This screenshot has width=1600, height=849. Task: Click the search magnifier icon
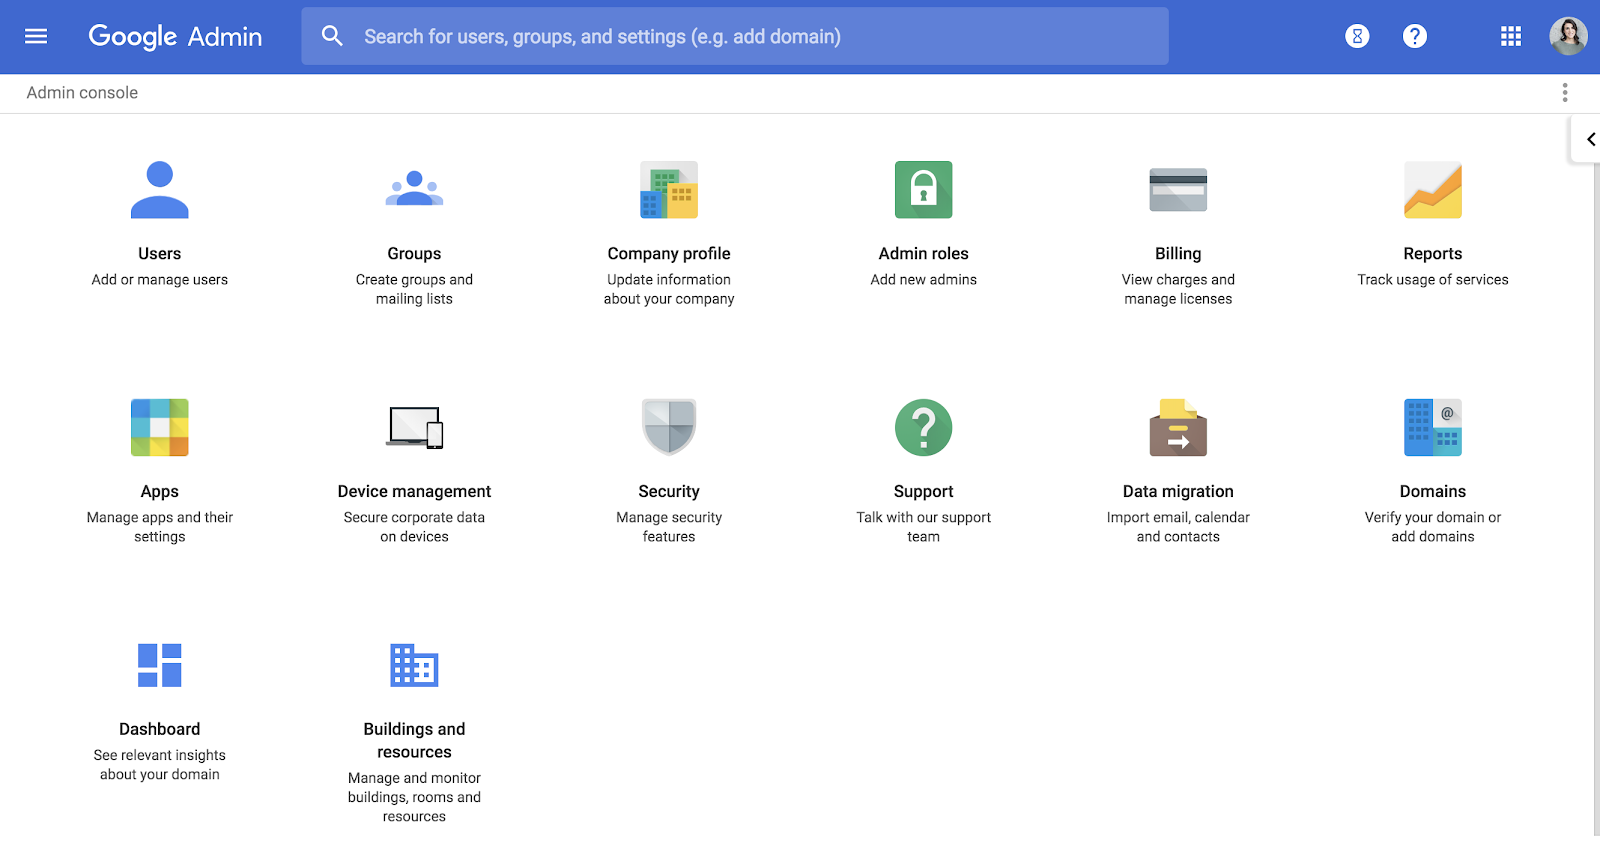[332, 36]
